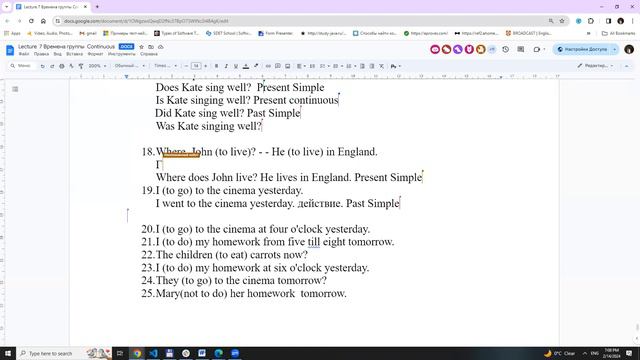
Task: Open the input tools dropdown
Action: pos(396,66)
